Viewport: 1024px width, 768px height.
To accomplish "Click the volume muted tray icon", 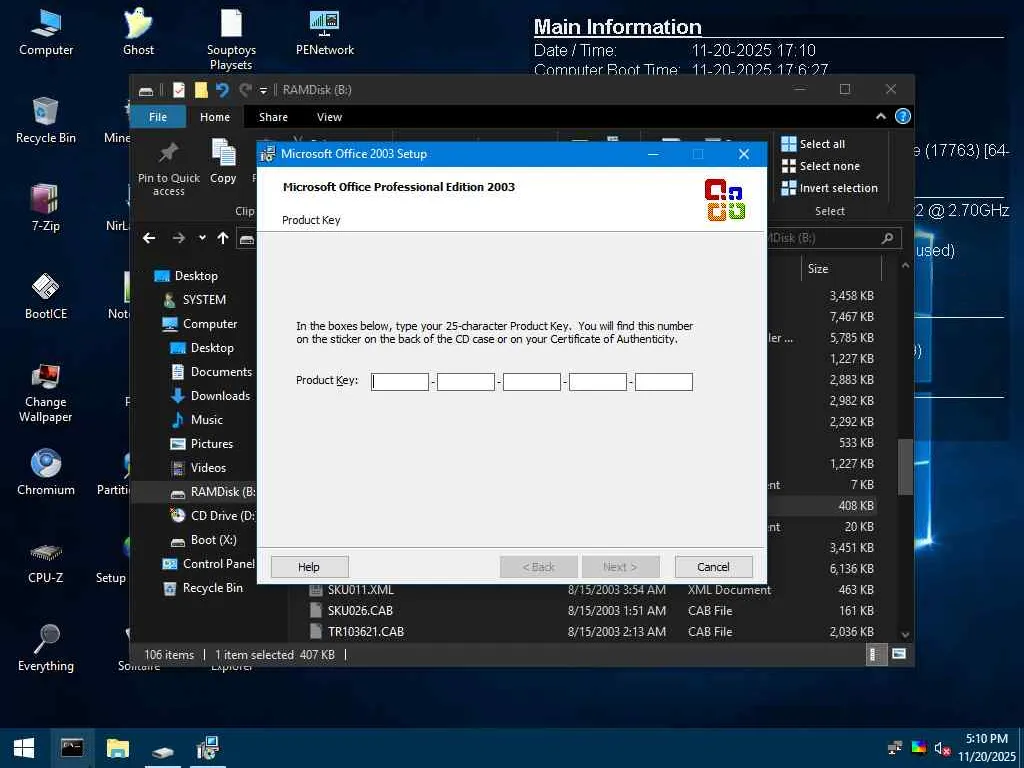I will point(942,748).
